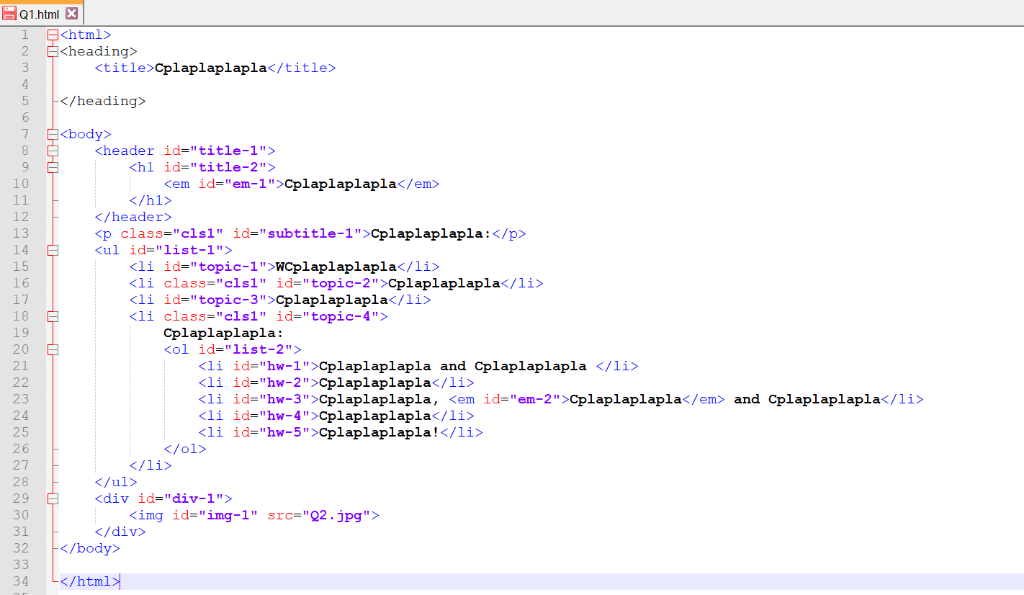Collapse the fold marker beside div "div-1"
This screenshot has height=595, width=1024.
(52, 498)
